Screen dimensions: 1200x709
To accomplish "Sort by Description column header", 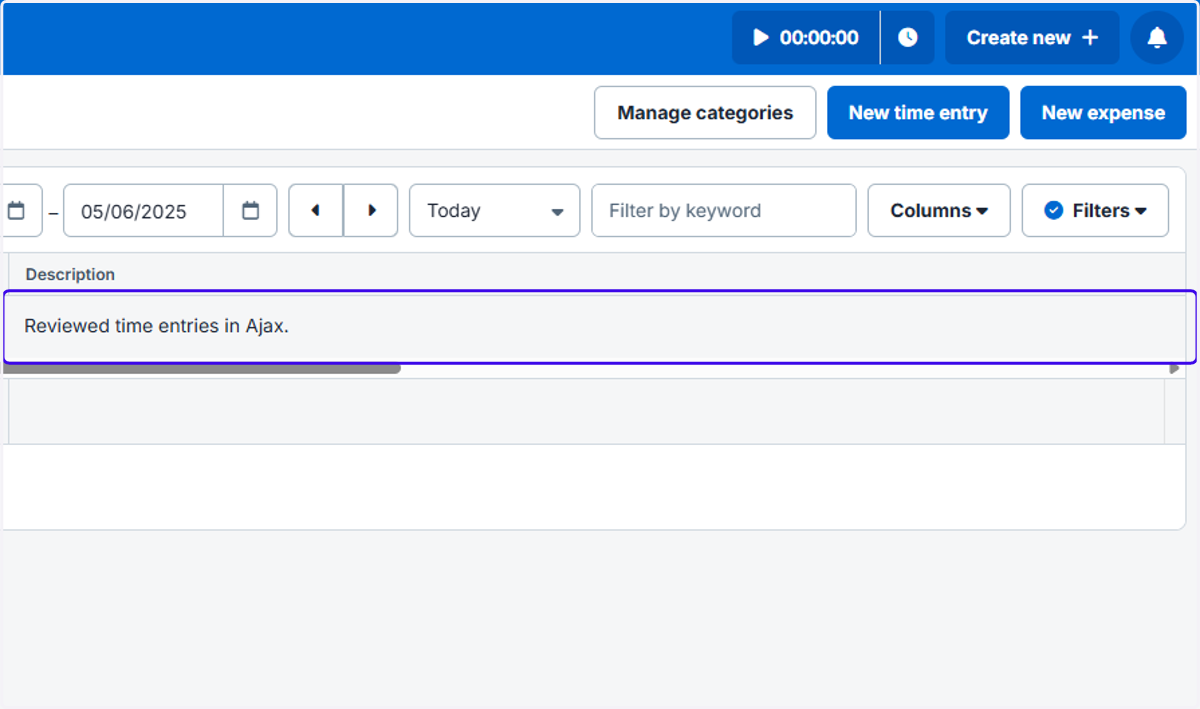I will 70,274.
